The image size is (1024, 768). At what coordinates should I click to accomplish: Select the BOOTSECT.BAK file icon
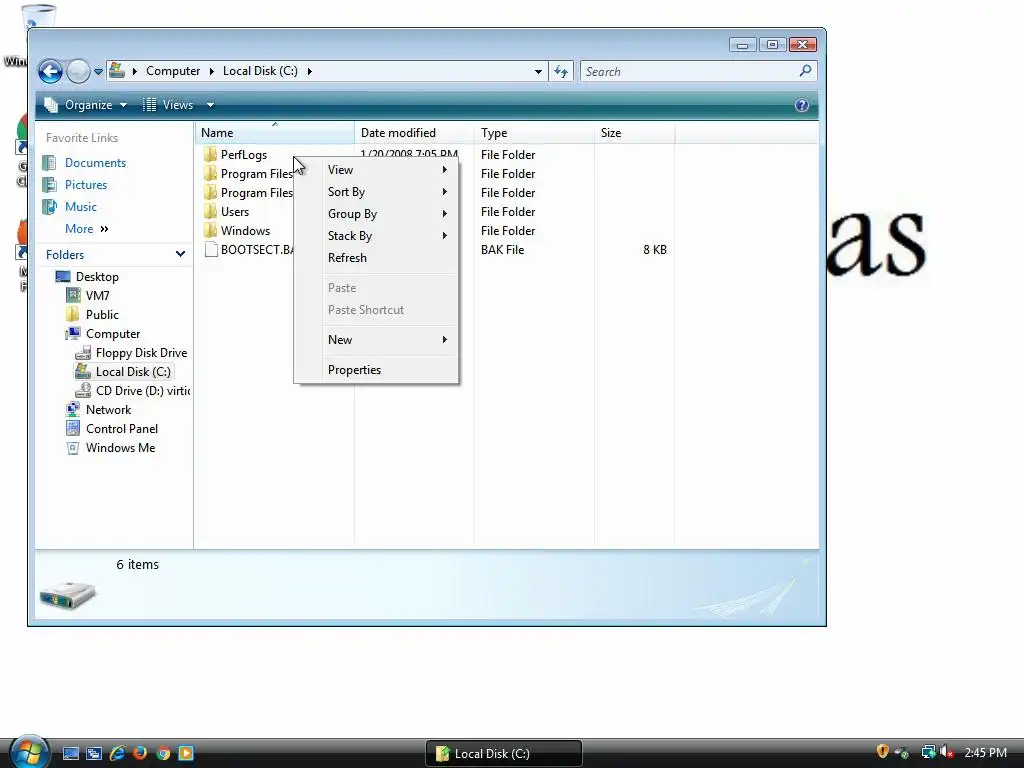click(x=210, y=249)
